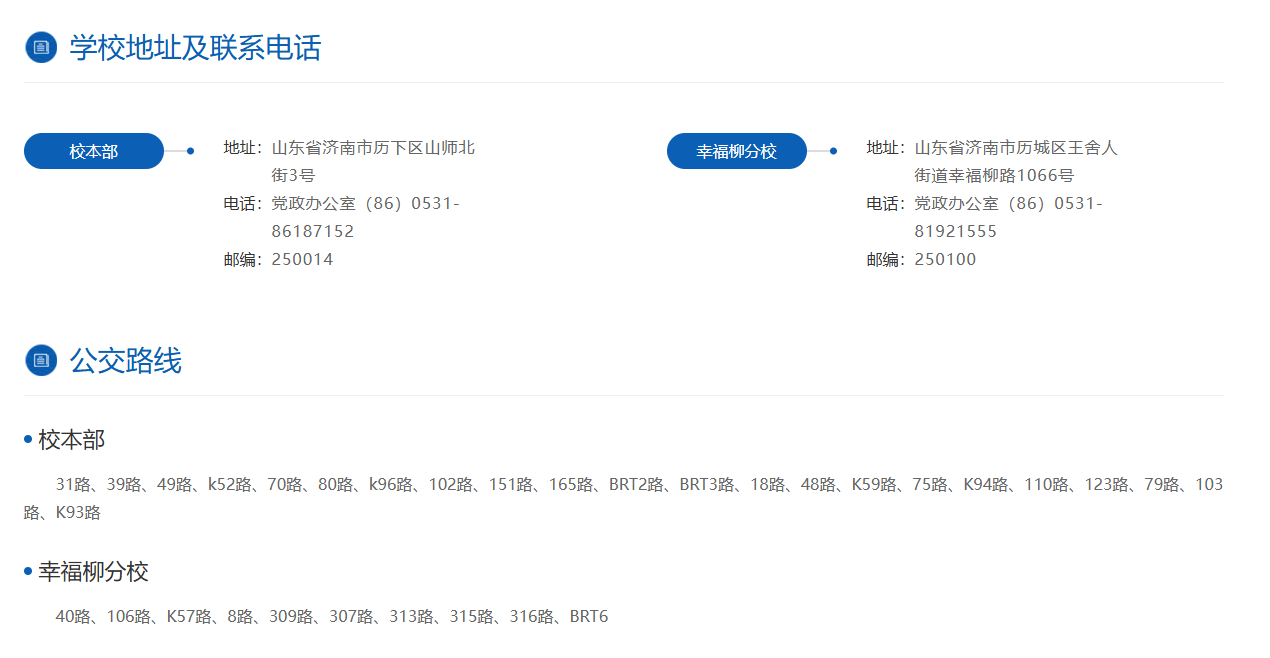
Task: Click the 学校地址及联系电话 heading text
Action: [x=195, y=47]
